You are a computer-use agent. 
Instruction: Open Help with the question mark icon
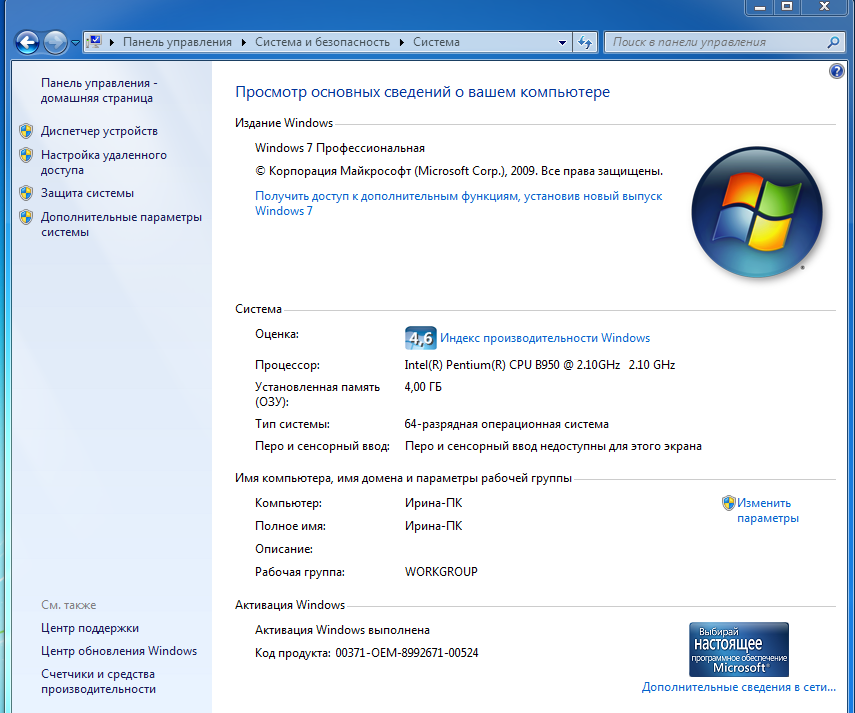[836, 71]
